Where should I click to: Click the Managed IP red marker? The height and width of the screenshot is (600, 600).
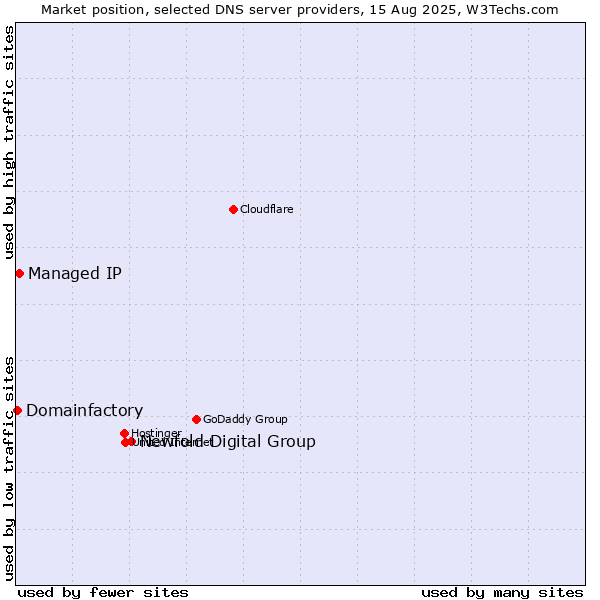20,274
